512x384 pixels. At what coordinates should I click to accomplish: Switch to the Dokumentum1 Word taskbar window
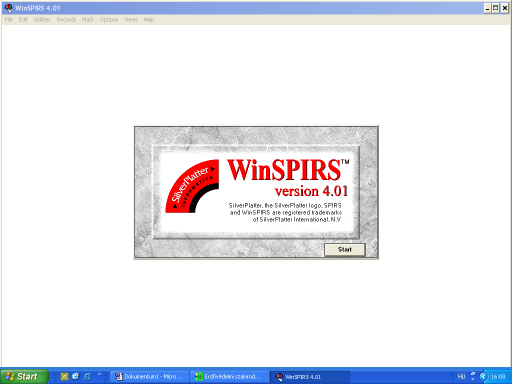click(149, 377)
